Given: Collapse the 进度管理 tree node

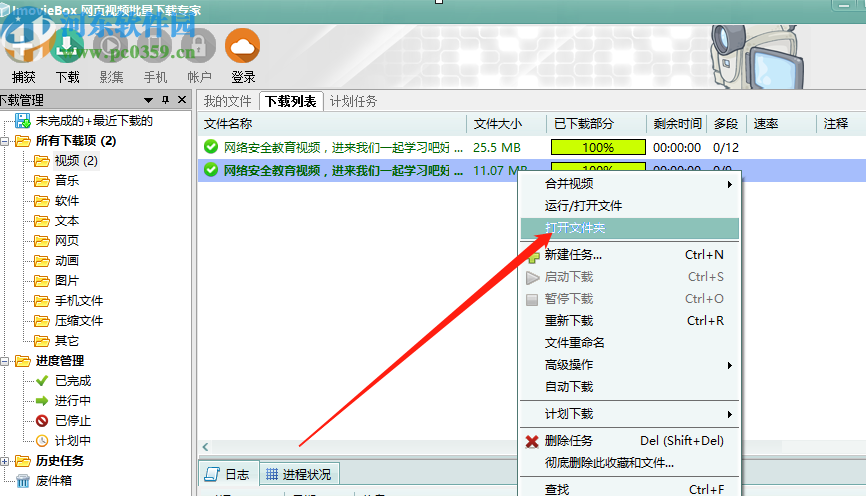Looking at the screenshot, I should pos(5,361).
